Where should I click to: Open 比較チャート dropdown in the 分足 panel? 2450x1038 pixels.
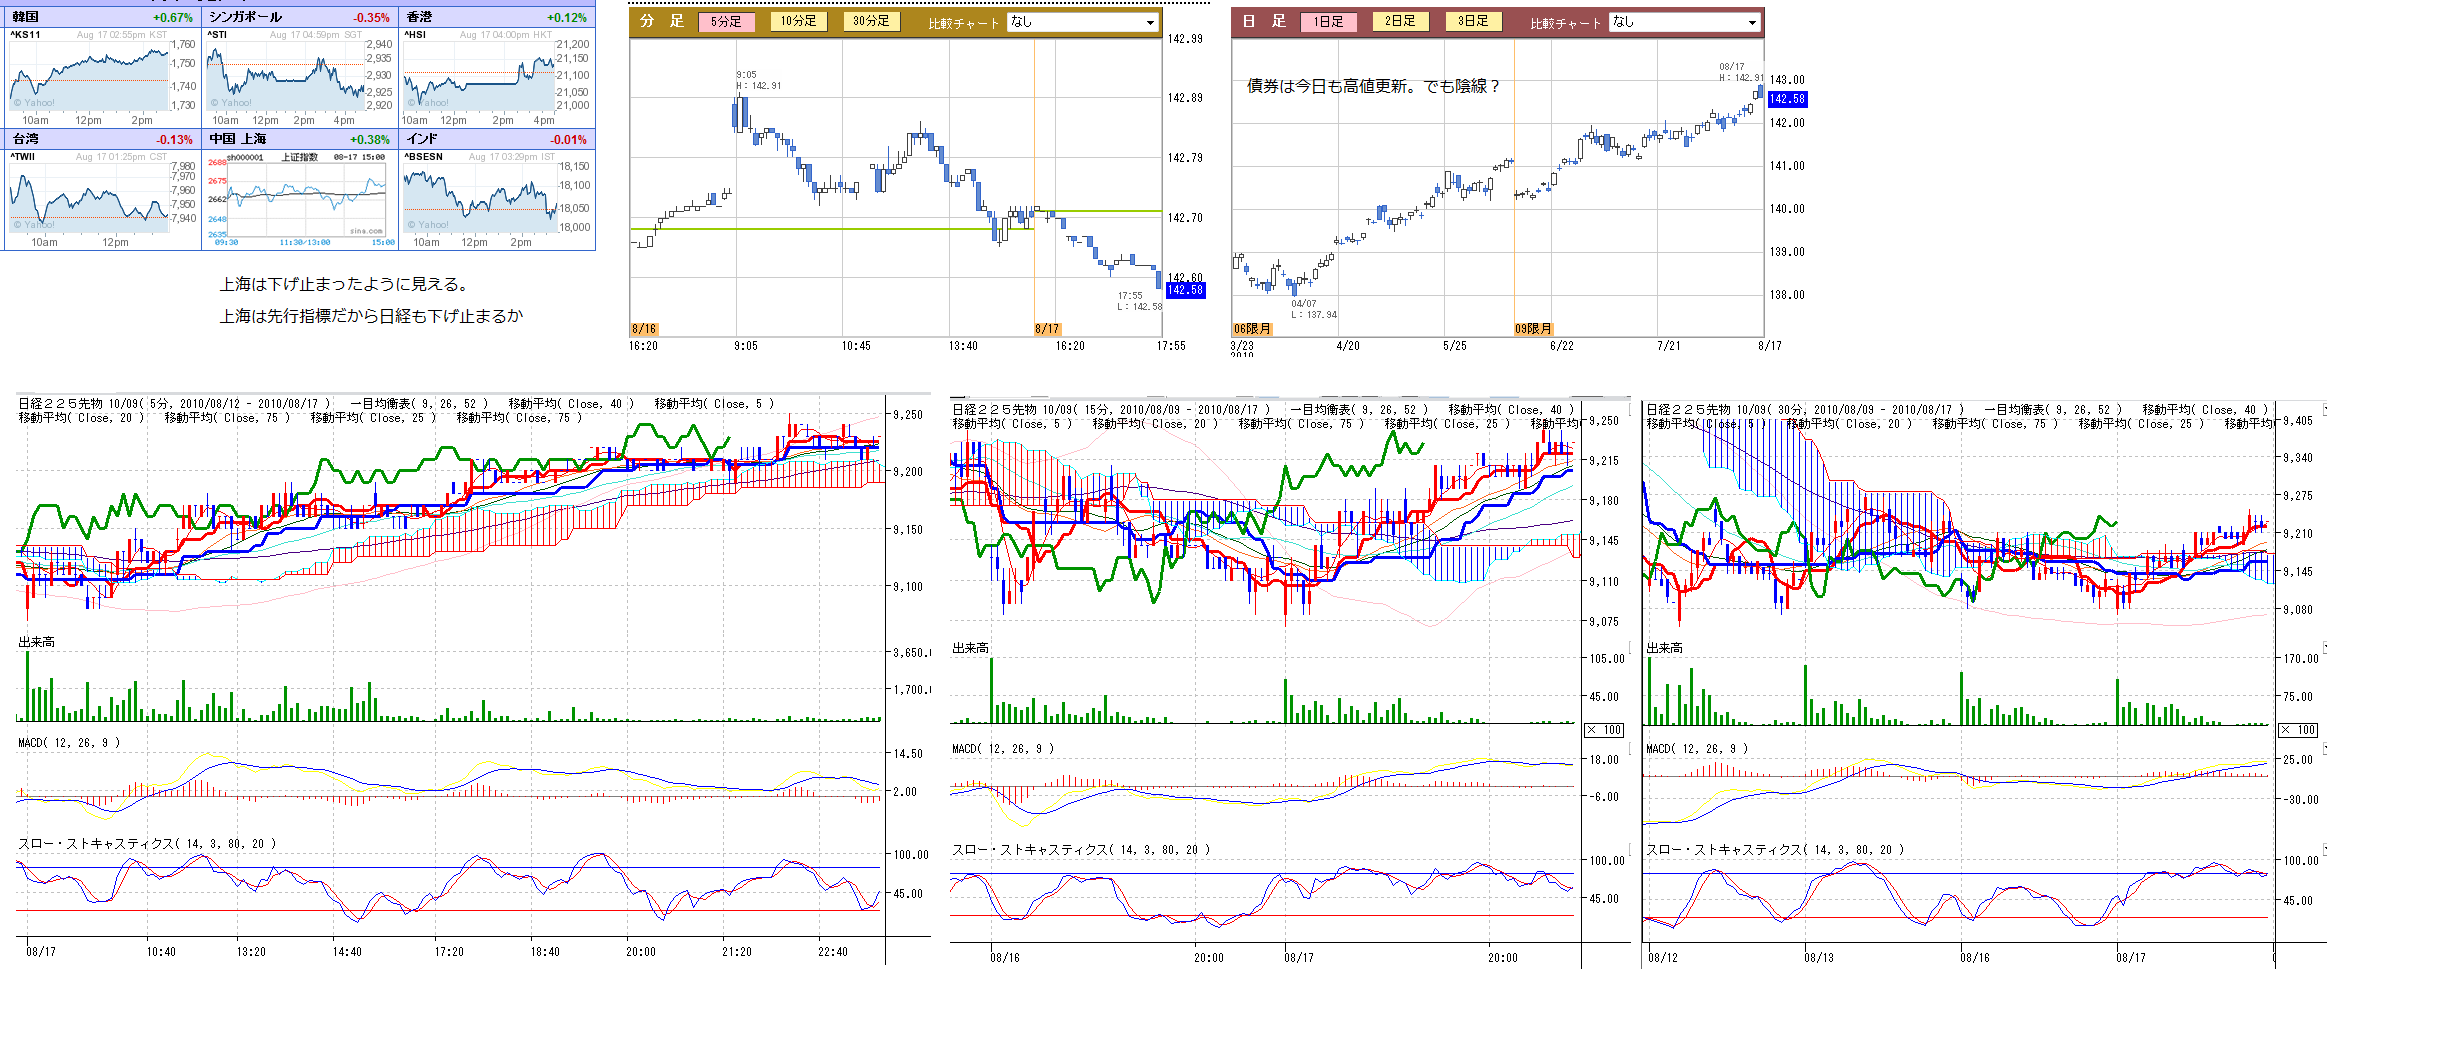pyautogui.click(x=1082, y=22)
